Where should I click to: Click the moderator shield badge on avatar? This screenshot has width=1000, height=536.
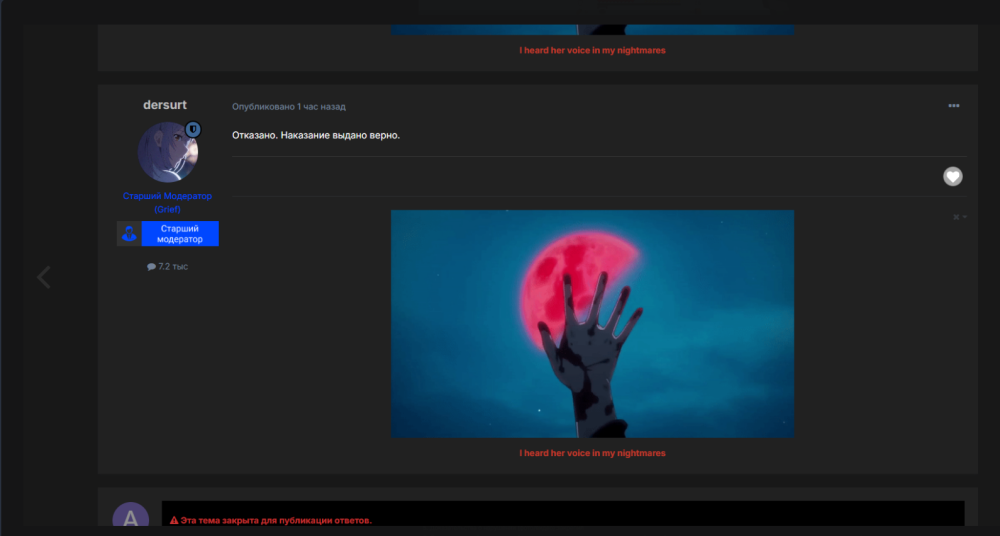tap(193, 130)
